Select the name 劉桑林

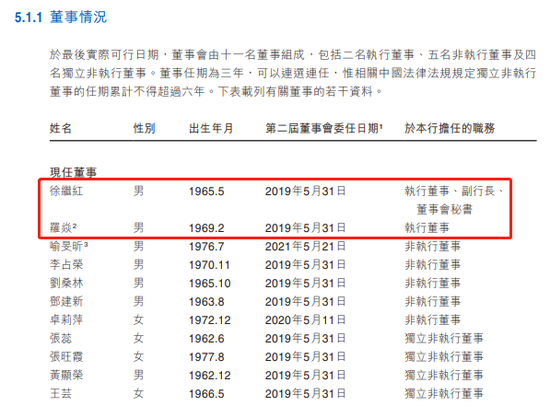[66, 283]
